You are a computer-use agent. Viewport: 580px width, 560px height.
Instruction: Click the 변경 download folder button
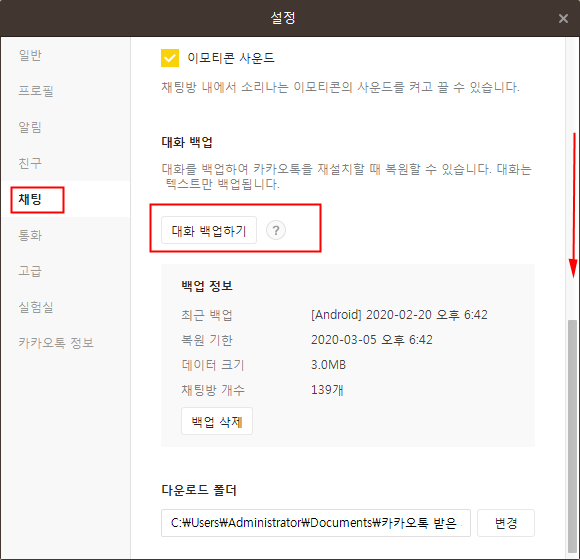click(506, 523)
